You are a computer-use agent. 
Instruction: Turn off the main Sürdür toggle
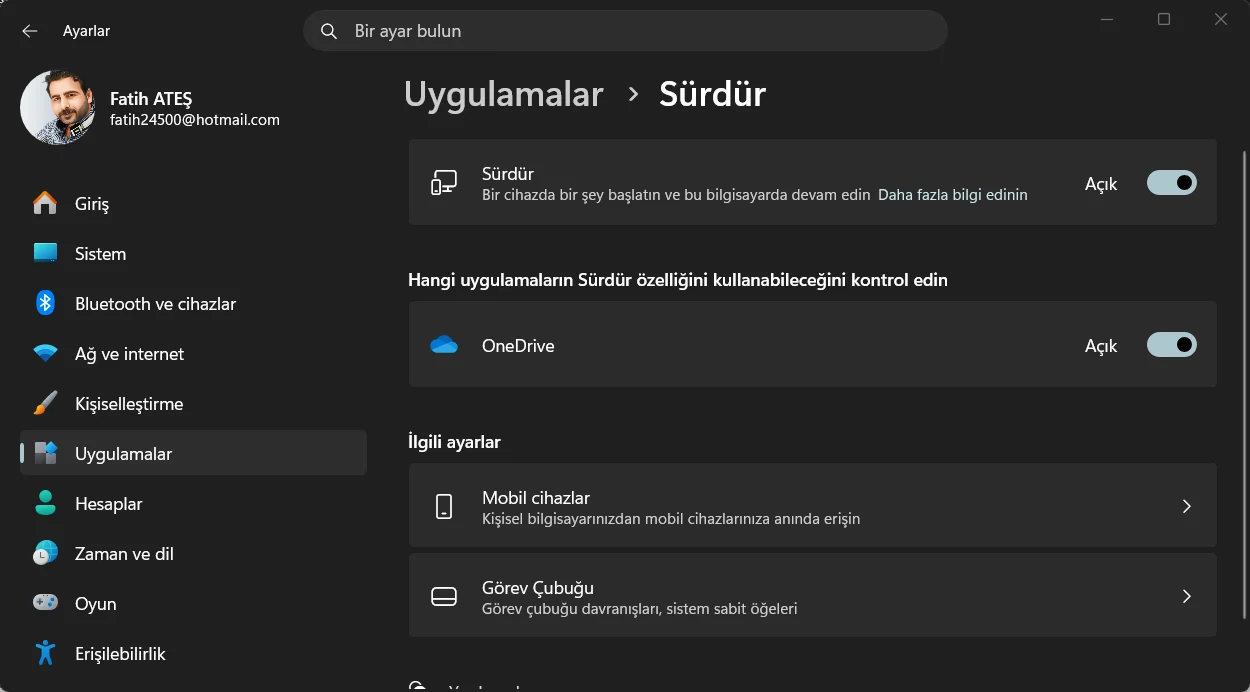point(1171,183)
